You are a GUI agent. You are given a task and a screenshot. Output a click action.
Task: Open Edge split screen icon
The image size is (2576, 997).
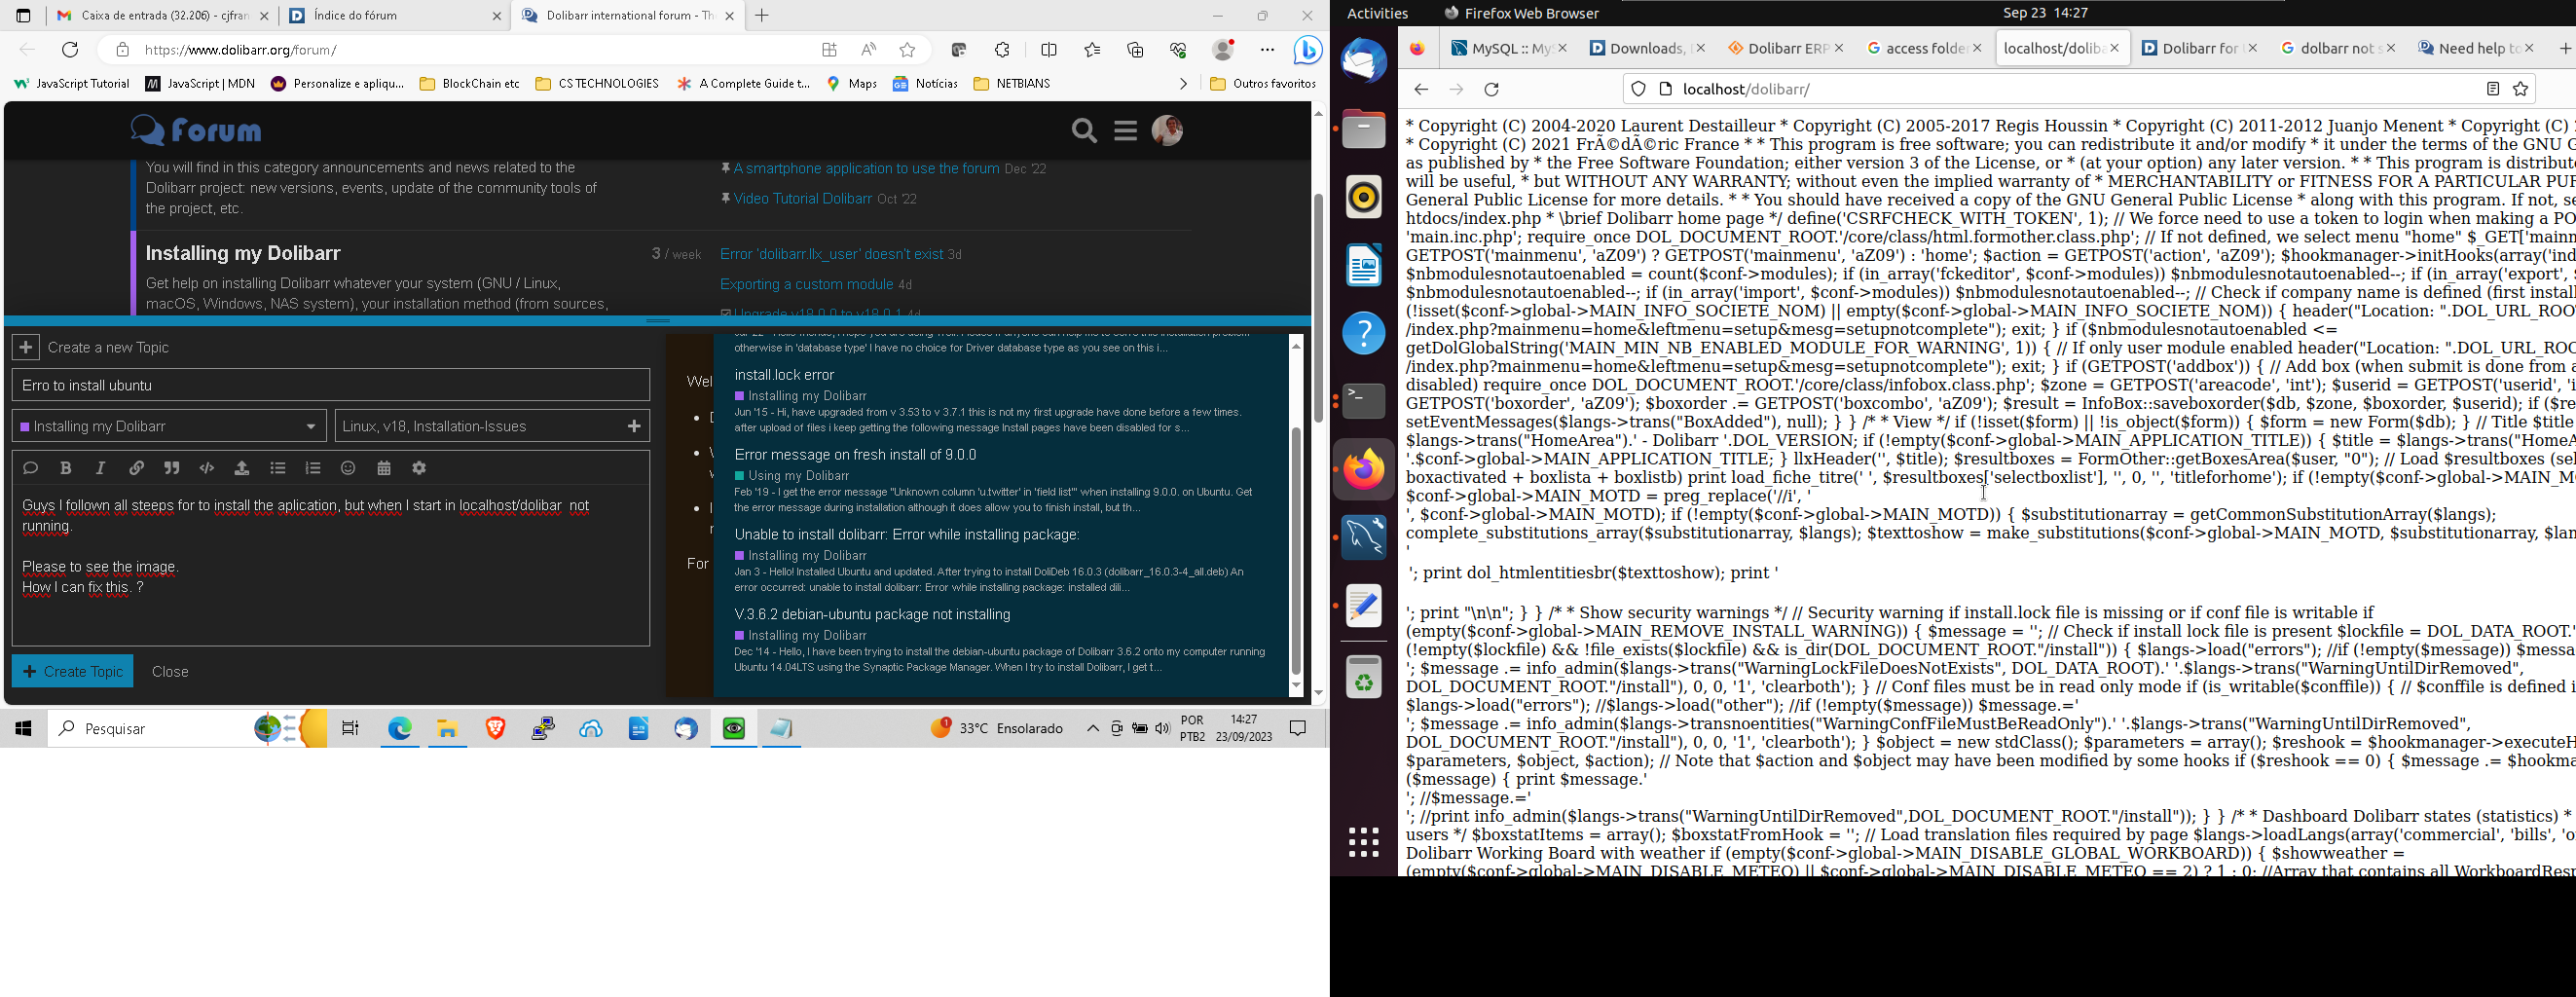1049,50
